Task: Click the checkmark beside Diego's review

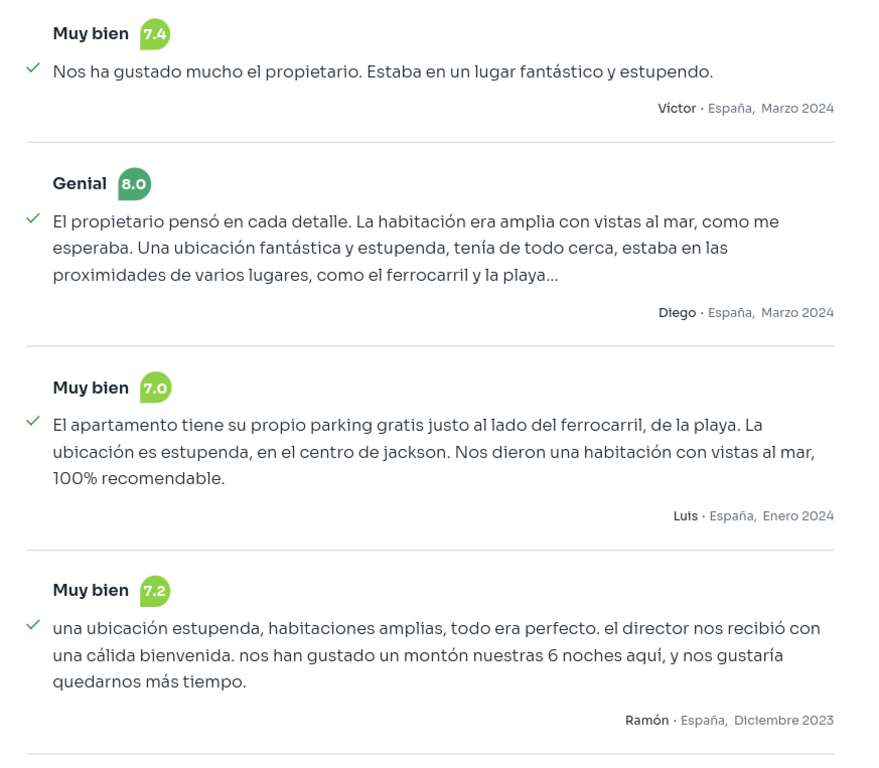Action: pyautogui.click(x=33, y=218)
